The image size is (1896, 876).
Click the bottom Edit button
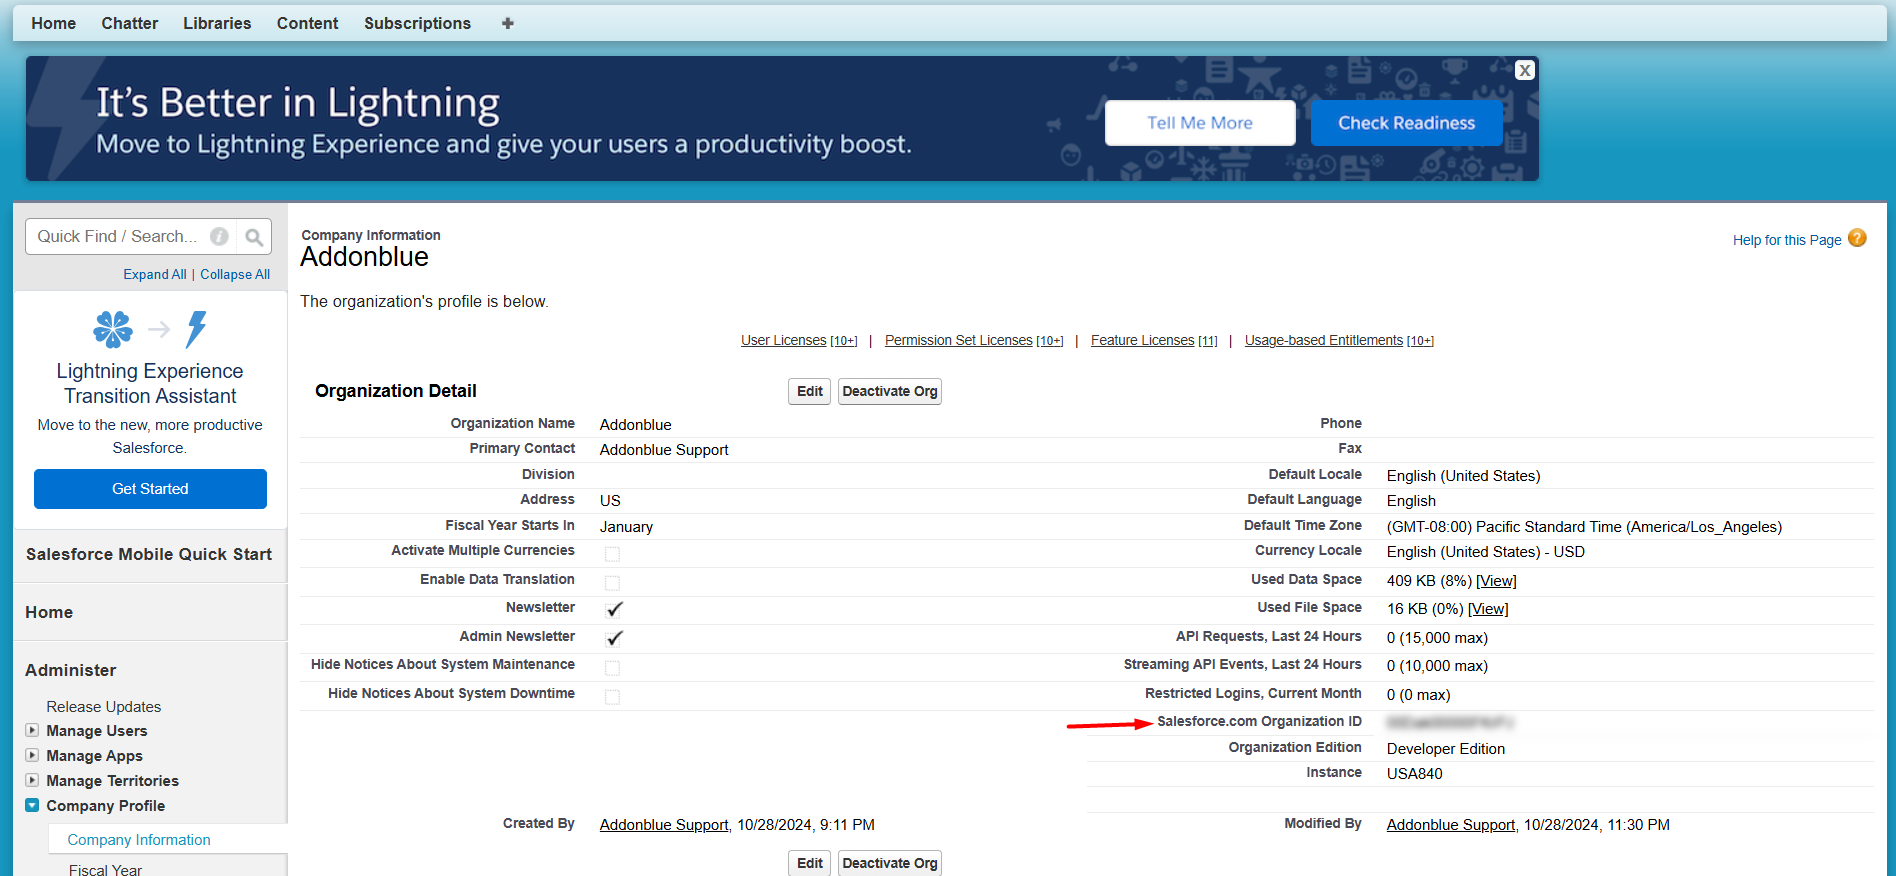809,863
